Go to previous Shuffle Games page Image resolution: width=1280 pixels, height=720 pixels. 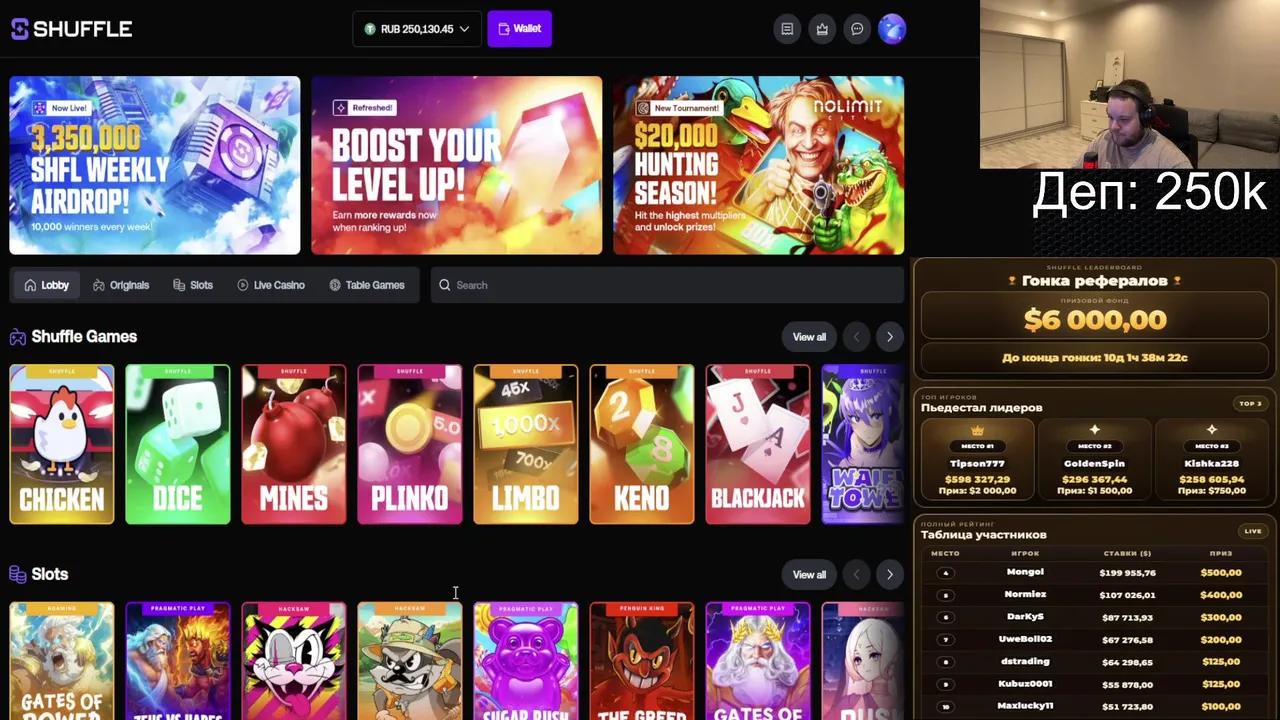point(856,337)
